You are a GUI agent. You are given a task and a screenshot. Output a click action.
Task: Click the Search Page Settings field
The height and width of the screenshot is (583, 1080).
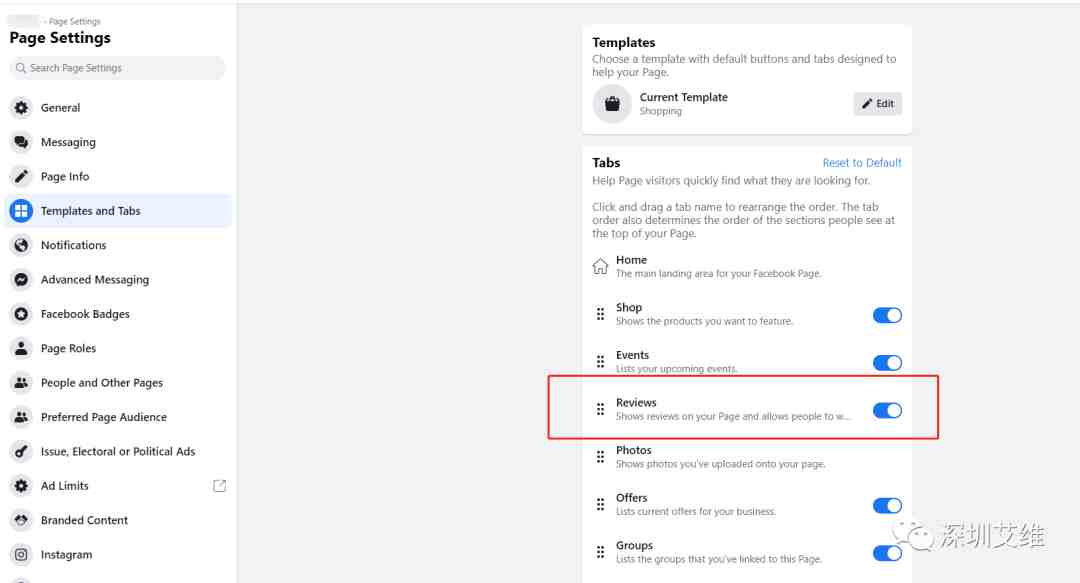point(118,68)
